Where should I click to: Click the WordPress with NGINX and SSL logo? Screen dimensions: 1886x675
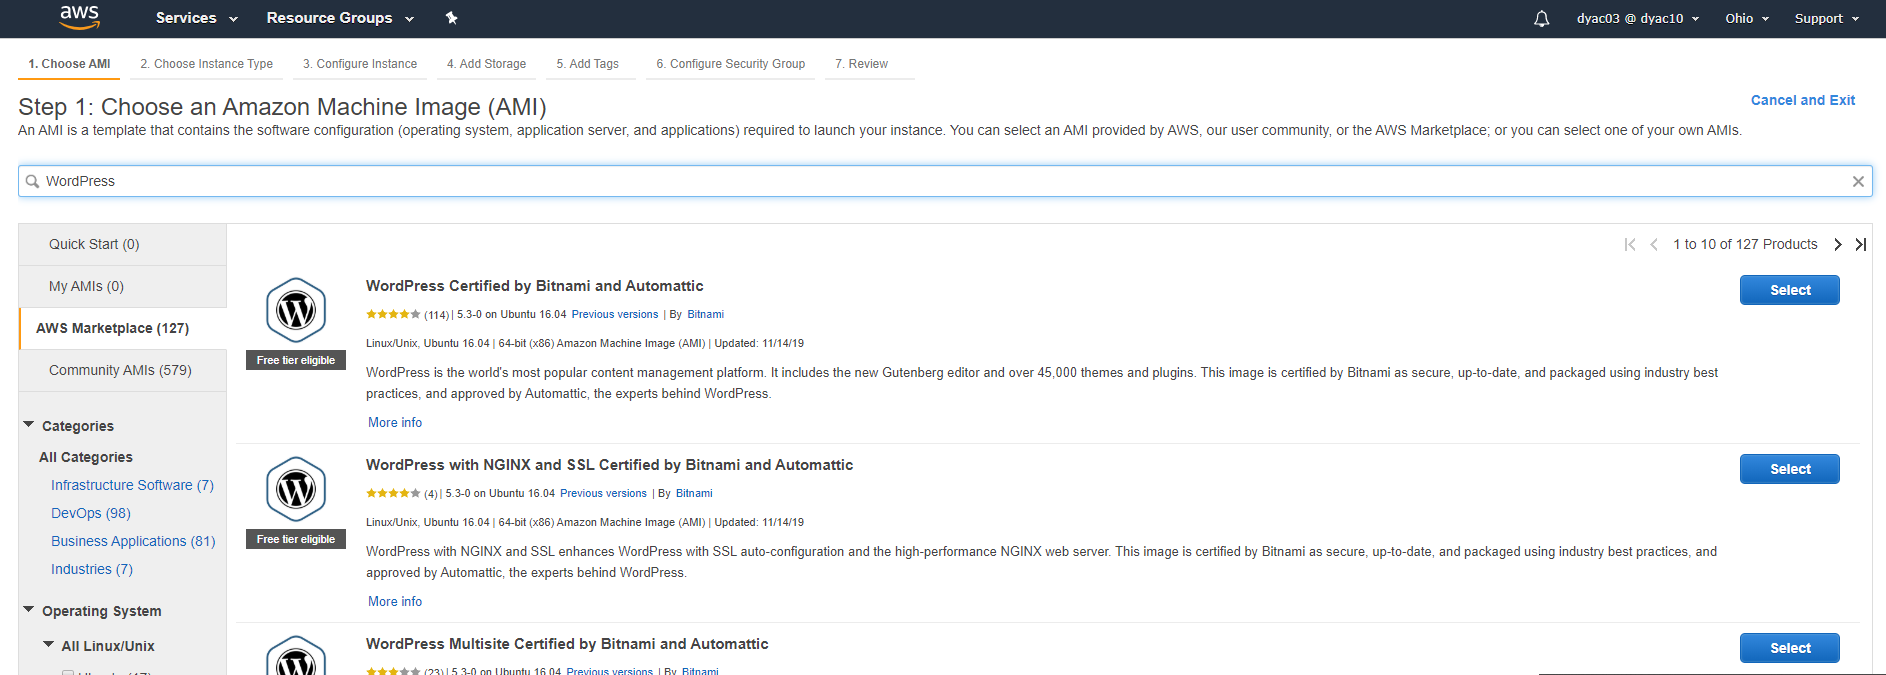click(296, 489)
